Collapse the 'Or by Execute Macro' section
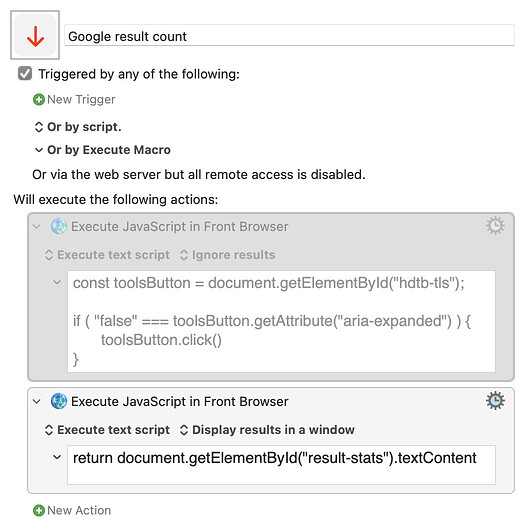Screen dimensions: 525x527 tap(39, 150)
